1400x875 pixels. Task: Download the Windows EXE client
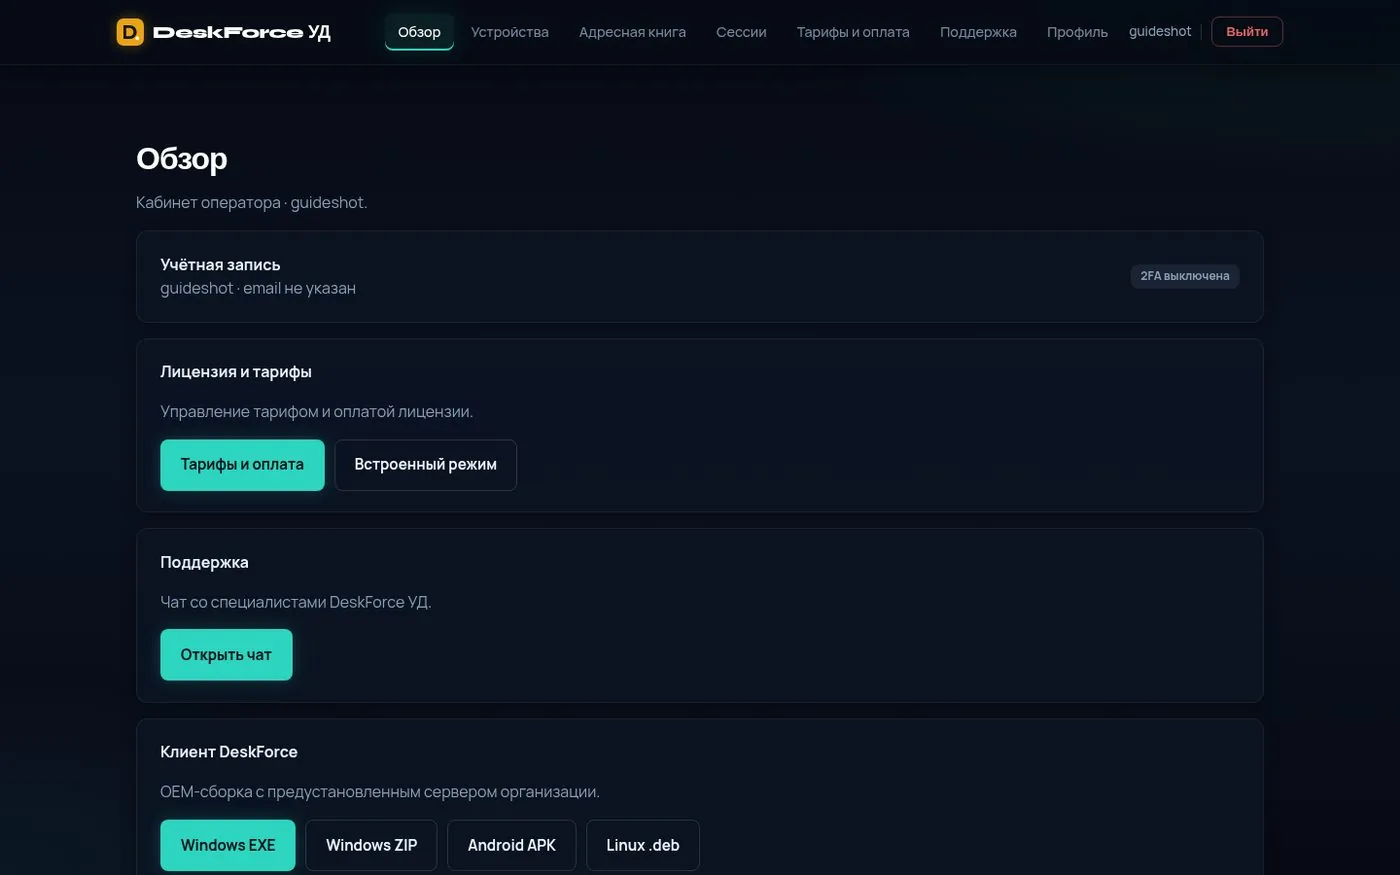coord(228,846)
